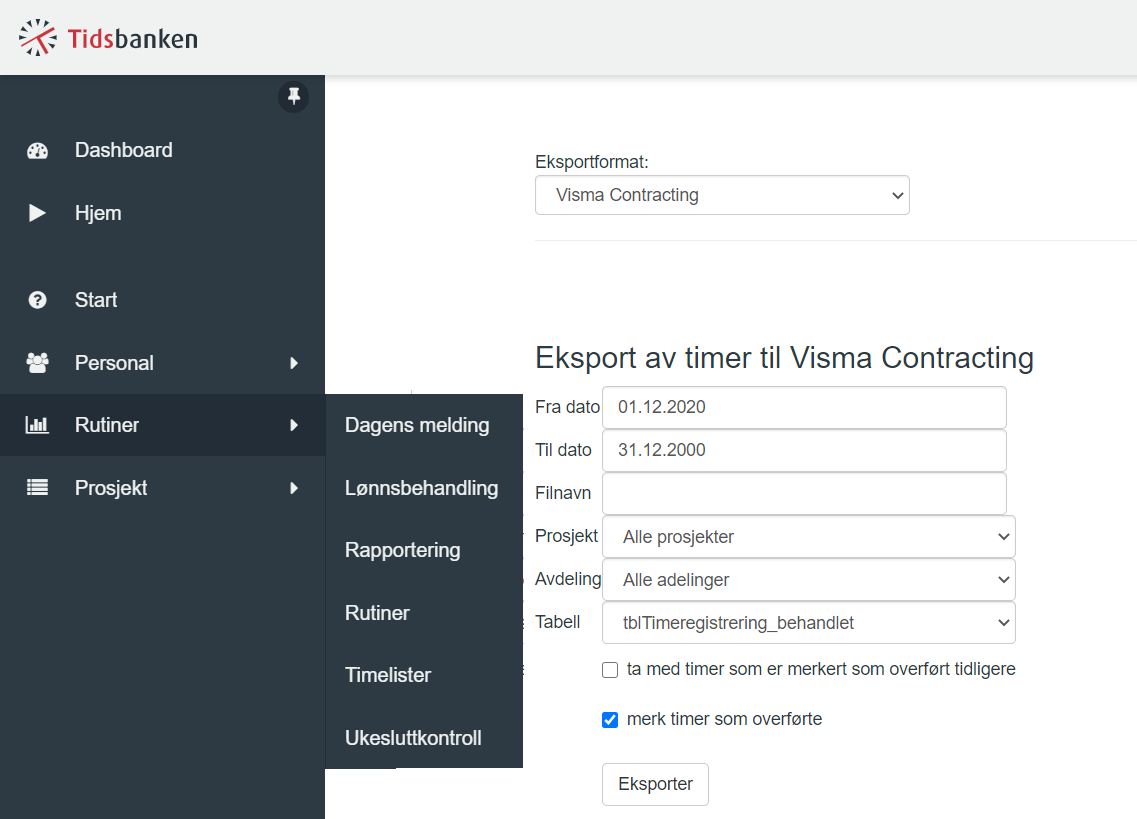1137x819 pixels.
Task: Click the Rutiner bar chart icon
Action: tap(37, 425)
